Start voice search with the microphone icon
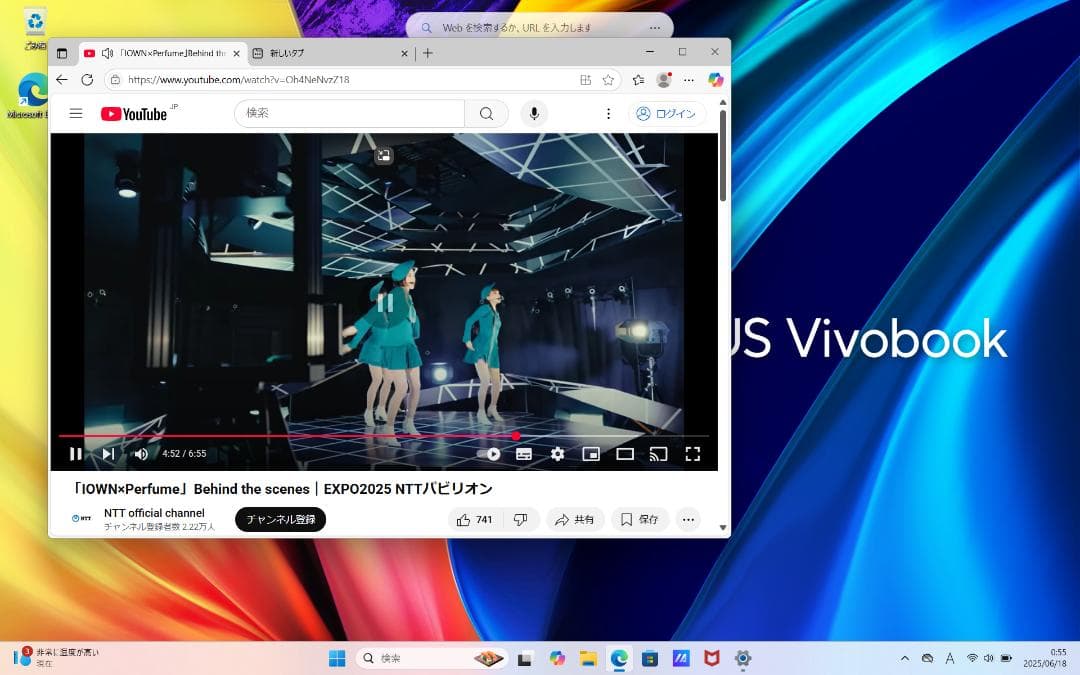Screen dimensions: 1080x675 point(534,113)
